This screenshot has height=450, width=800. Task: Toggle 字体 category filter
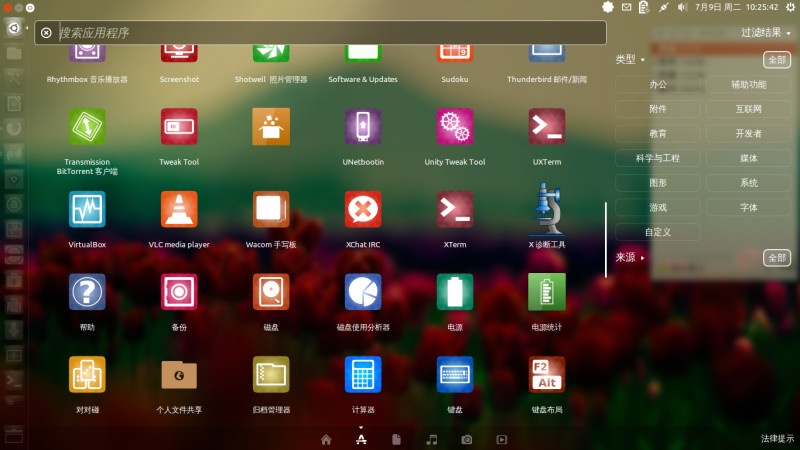coord(748,208)
